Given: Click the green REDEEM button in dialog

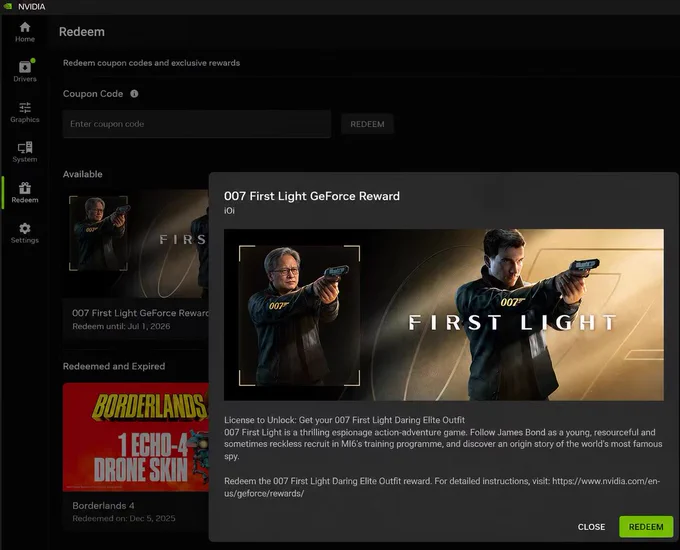Looking at the screenshot, I should [646, 527].
